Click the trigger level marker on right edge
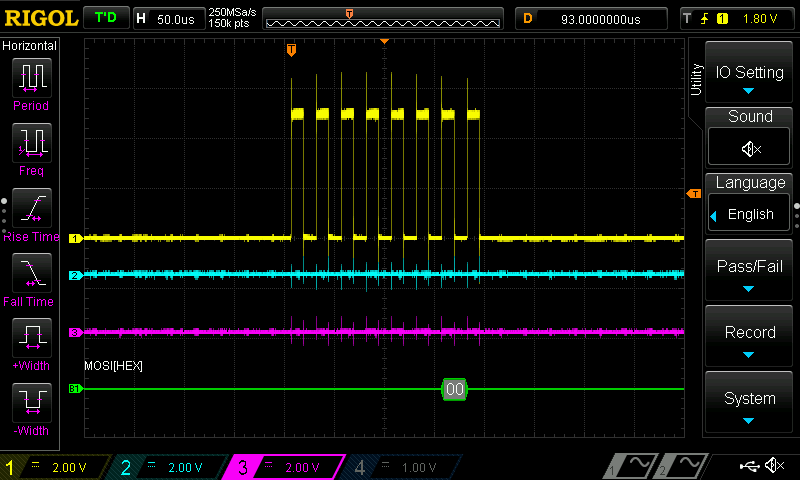The width and height of the screenshot is (800, 480). [694, 193]
